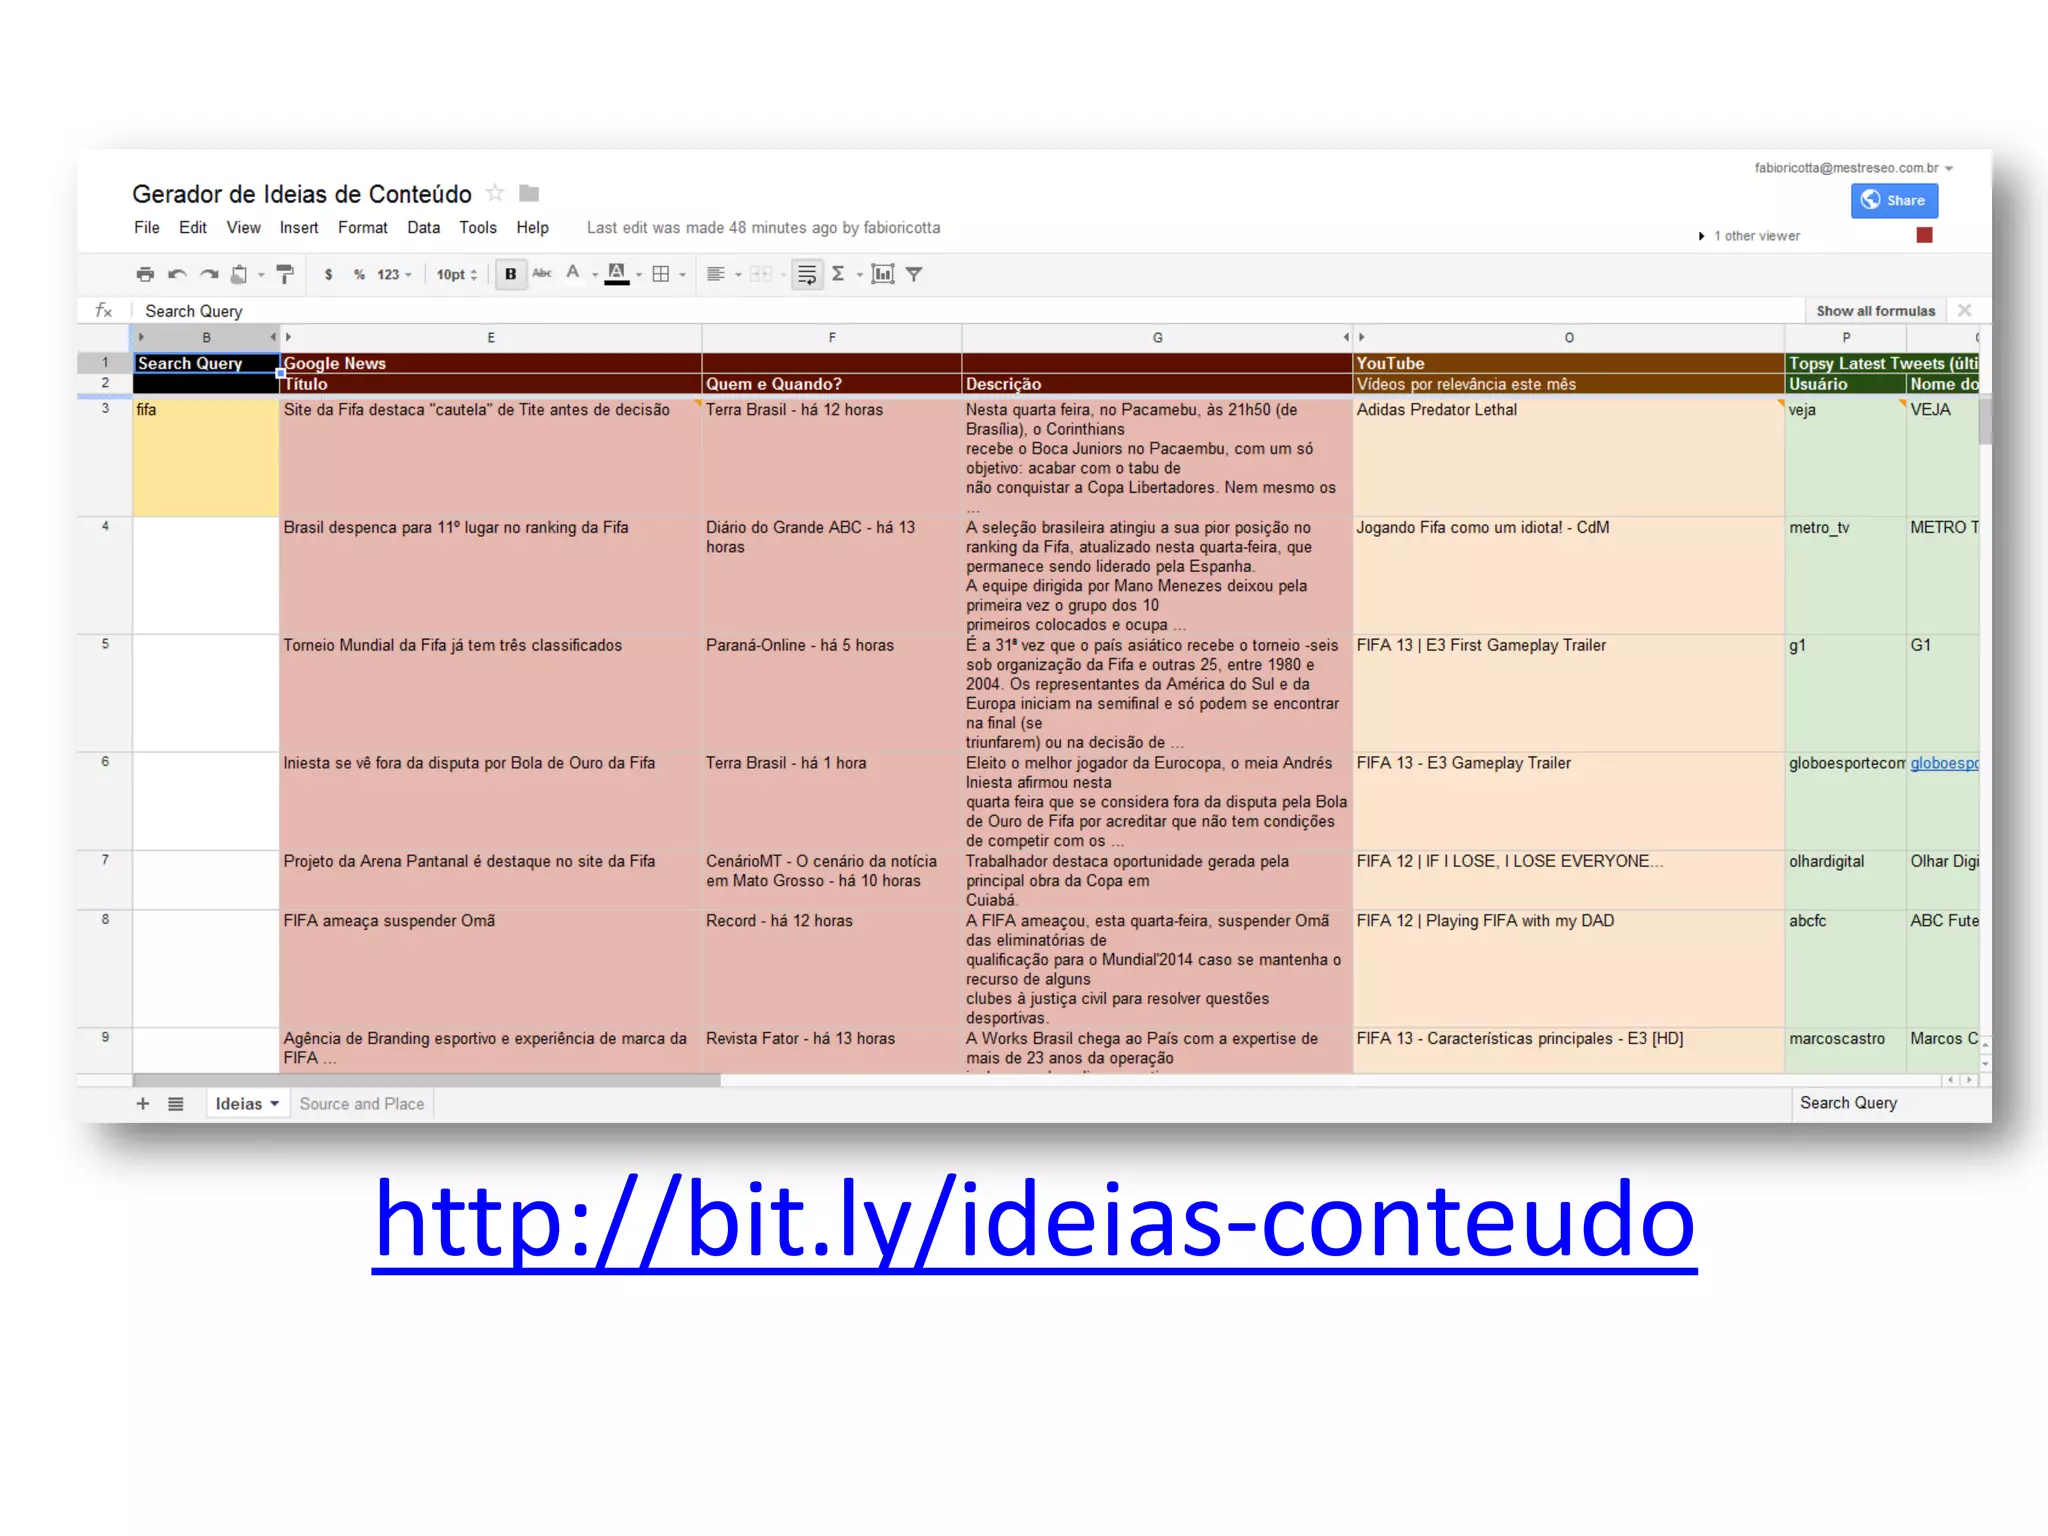Open borders dropdown arrow

pos(683,275)
